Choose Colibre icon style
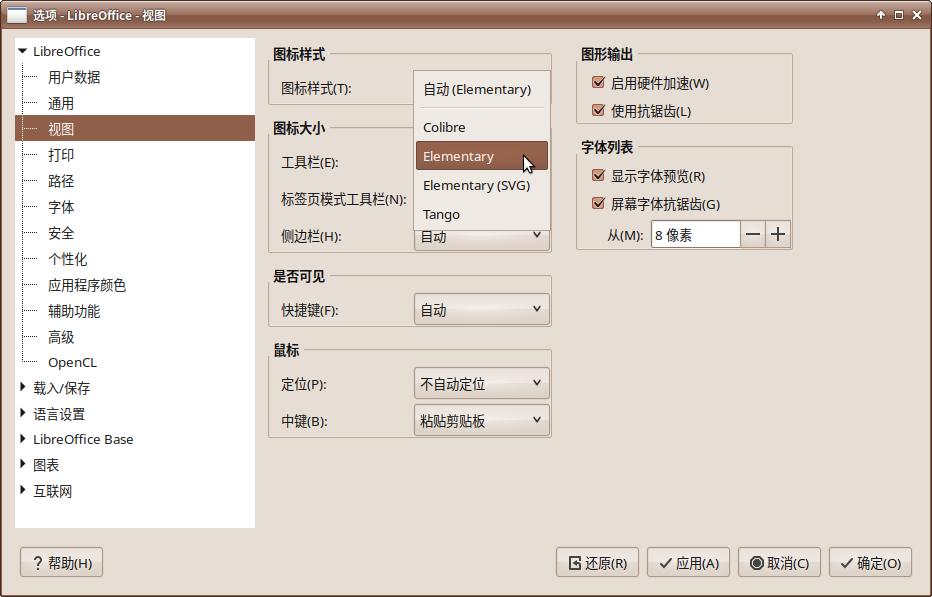 [481, 127]
